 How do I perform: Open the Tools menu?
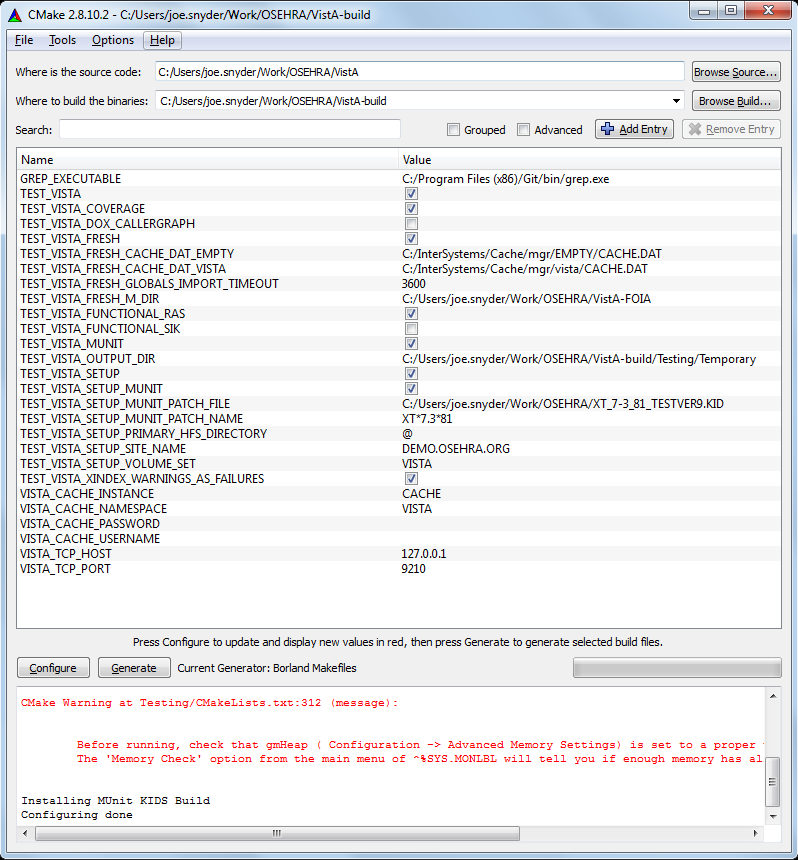(x=62, y=40)
